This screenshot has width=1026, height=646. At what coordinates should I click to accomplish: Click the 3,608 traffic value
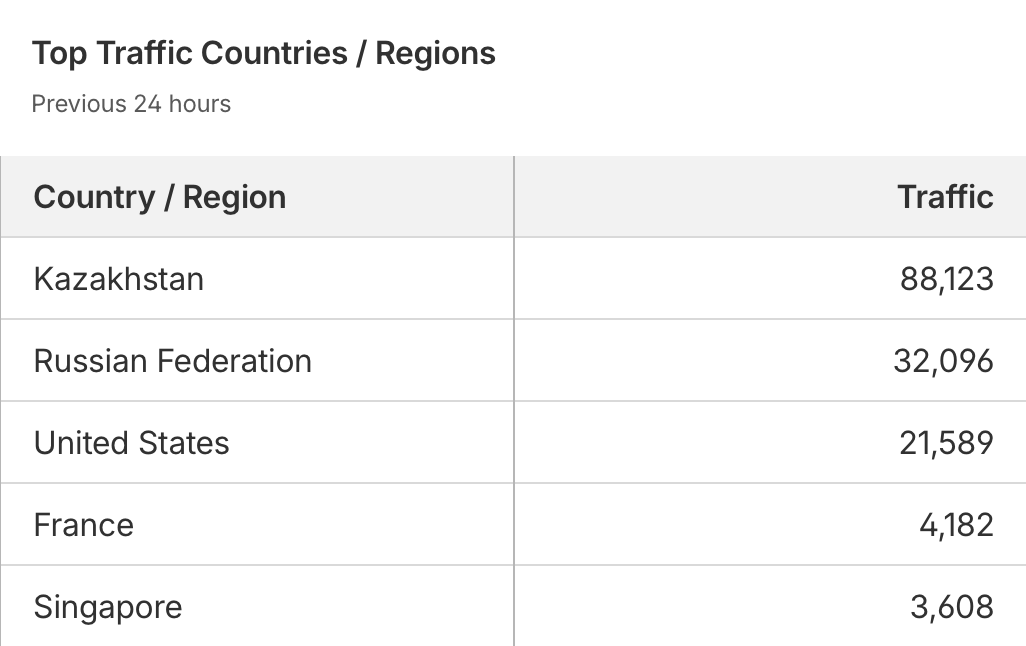coord(952,607)
